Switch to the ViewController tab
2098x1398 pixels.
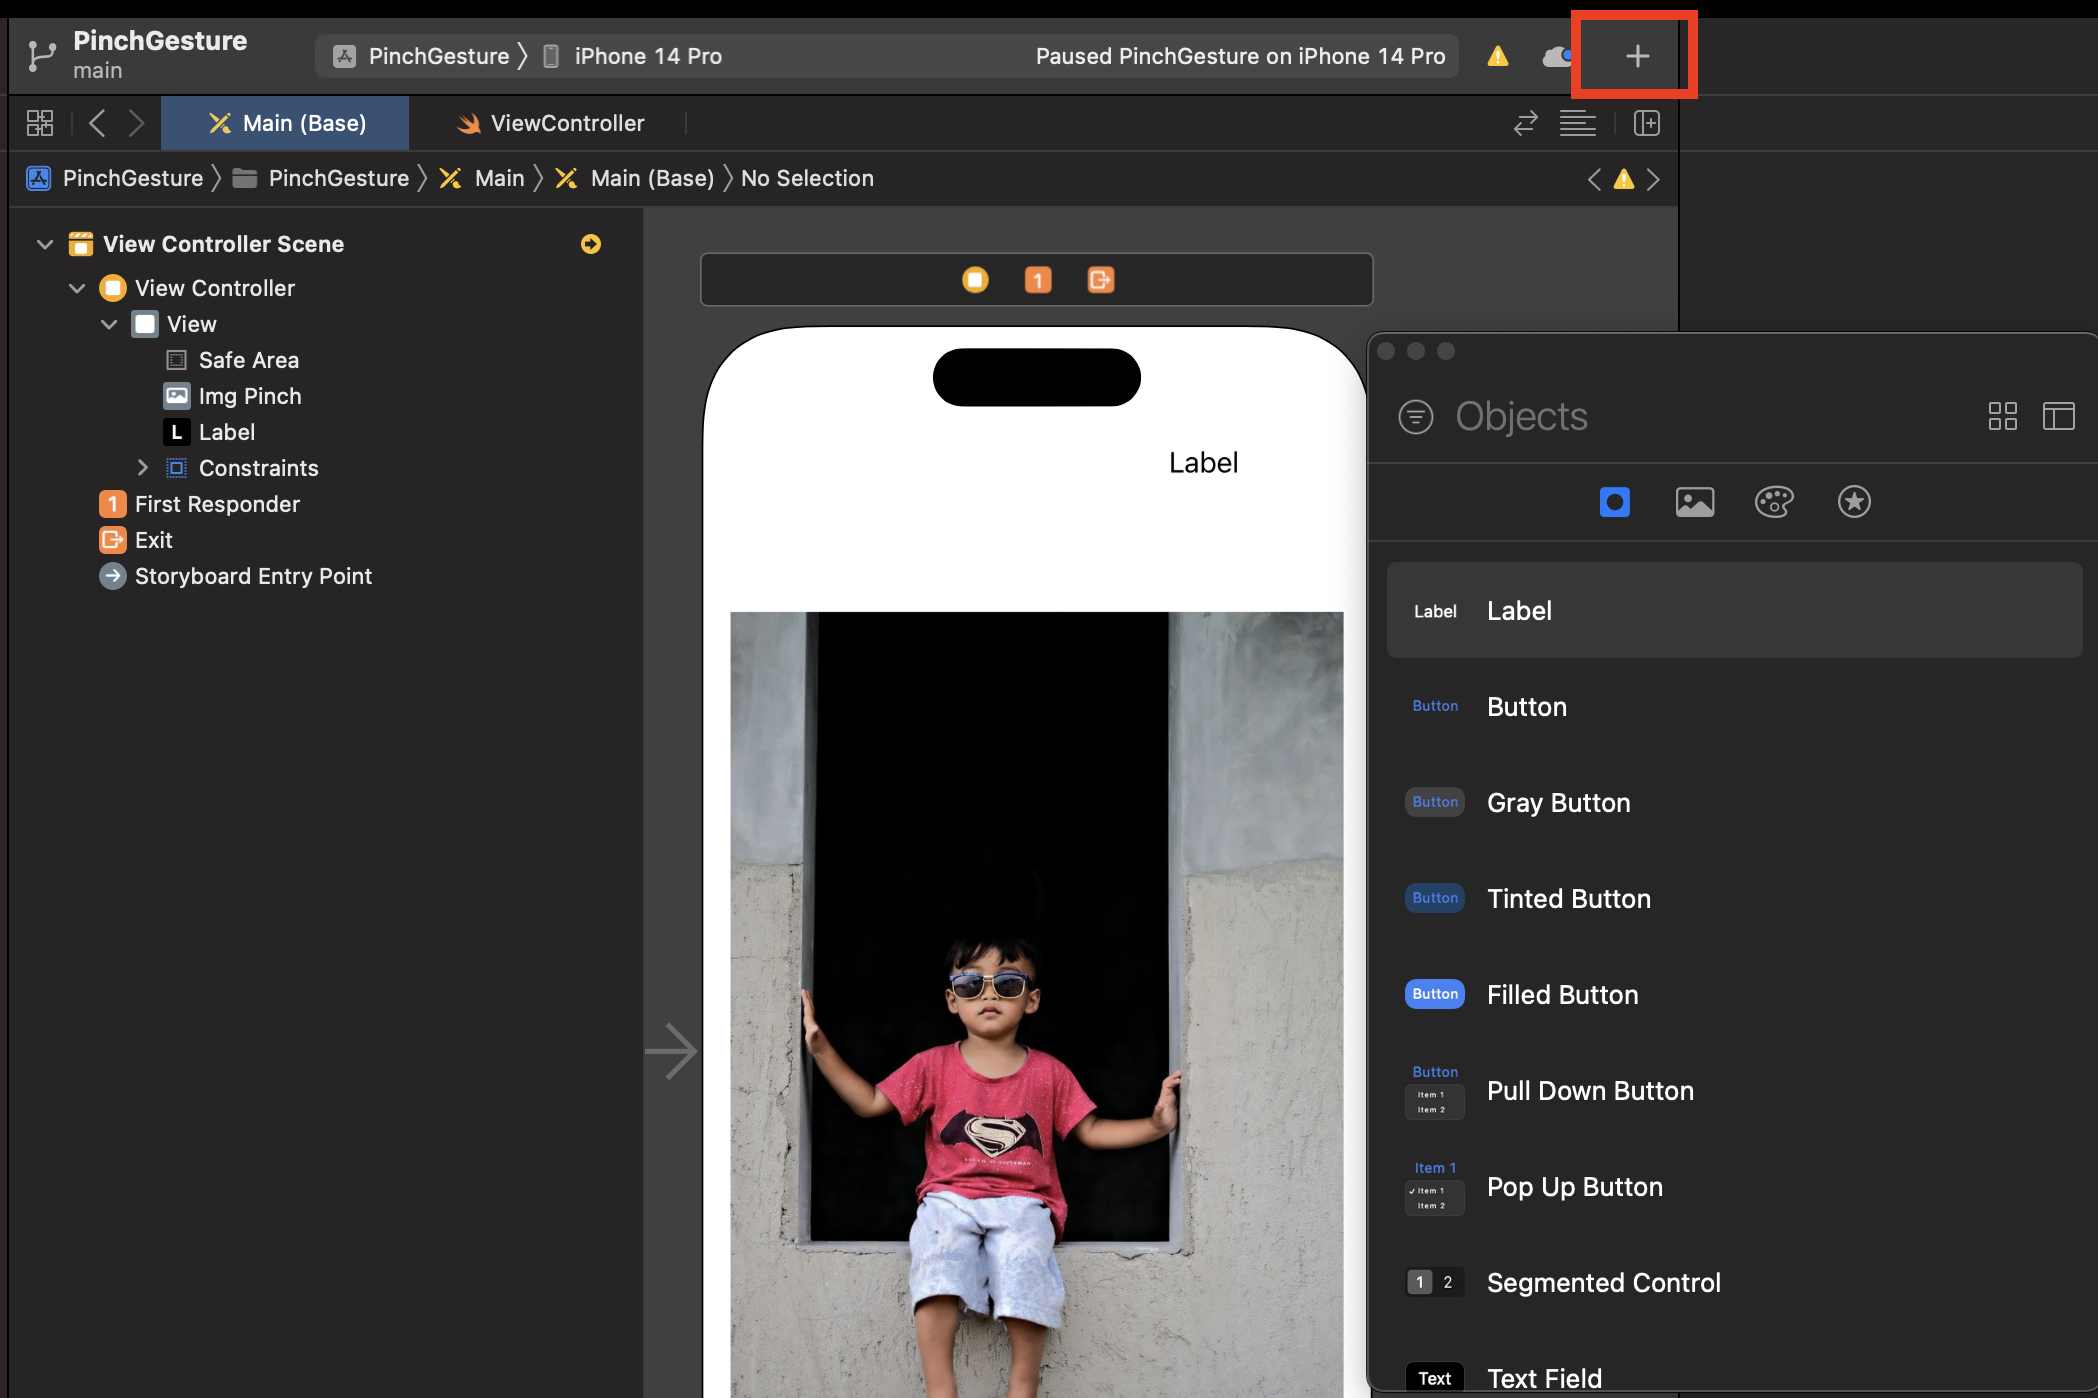[x=550, y=123]
